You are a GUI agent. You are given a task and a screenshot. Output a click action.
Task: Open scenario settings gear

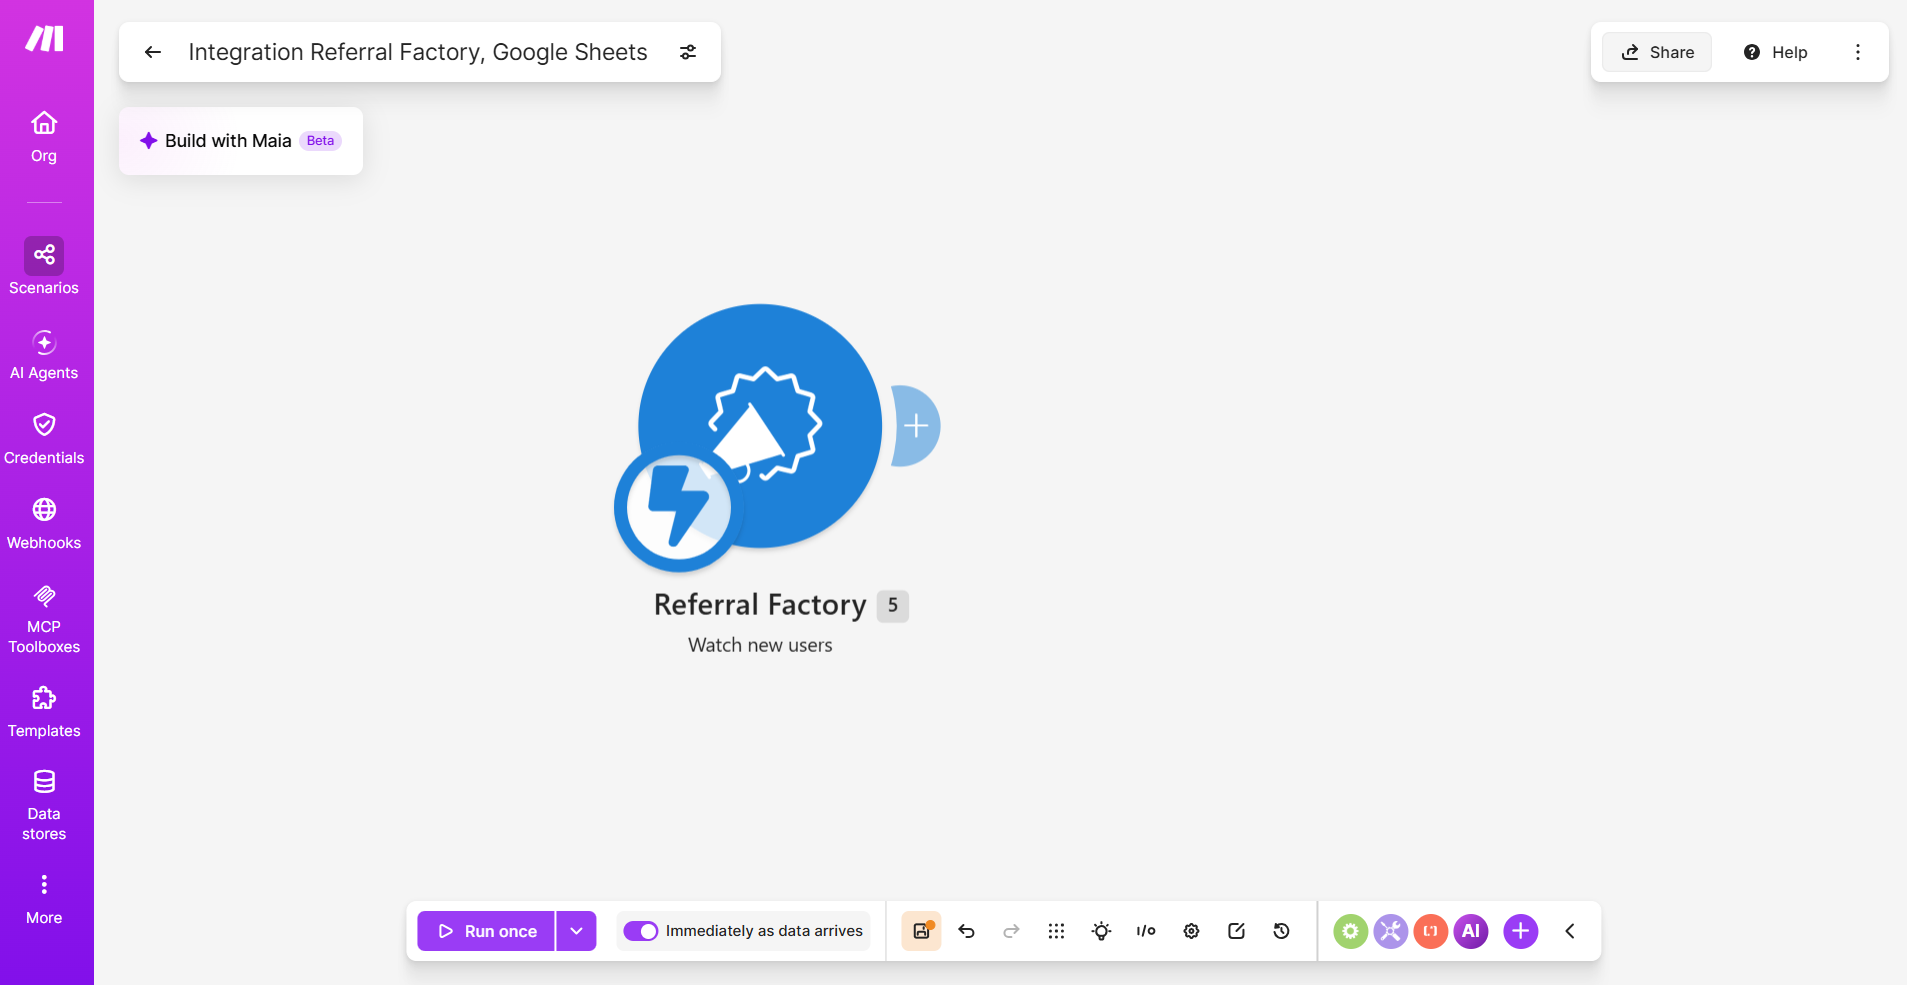[x=1191, y=931]
